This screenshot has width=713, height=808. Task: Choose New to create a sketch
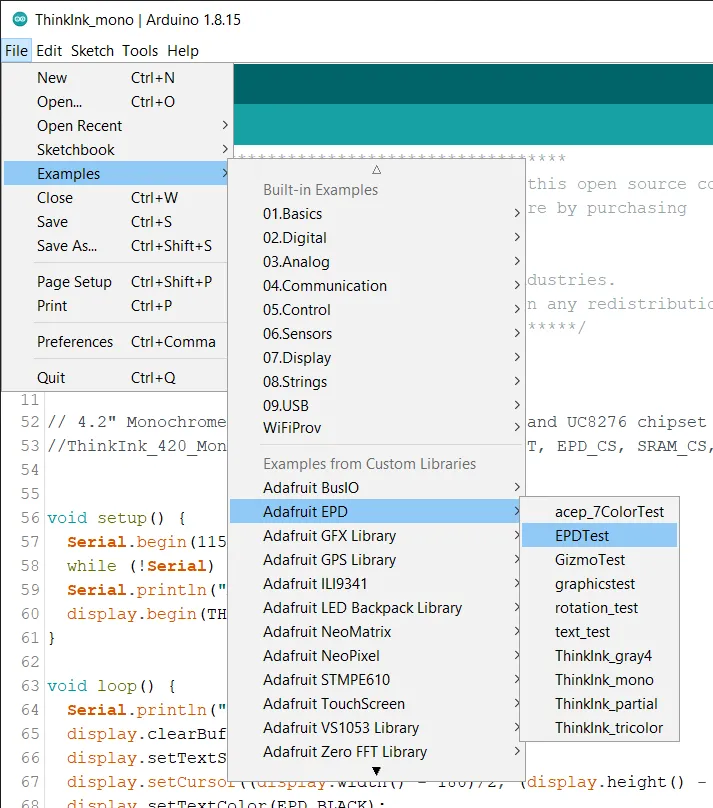click(52, 77)
